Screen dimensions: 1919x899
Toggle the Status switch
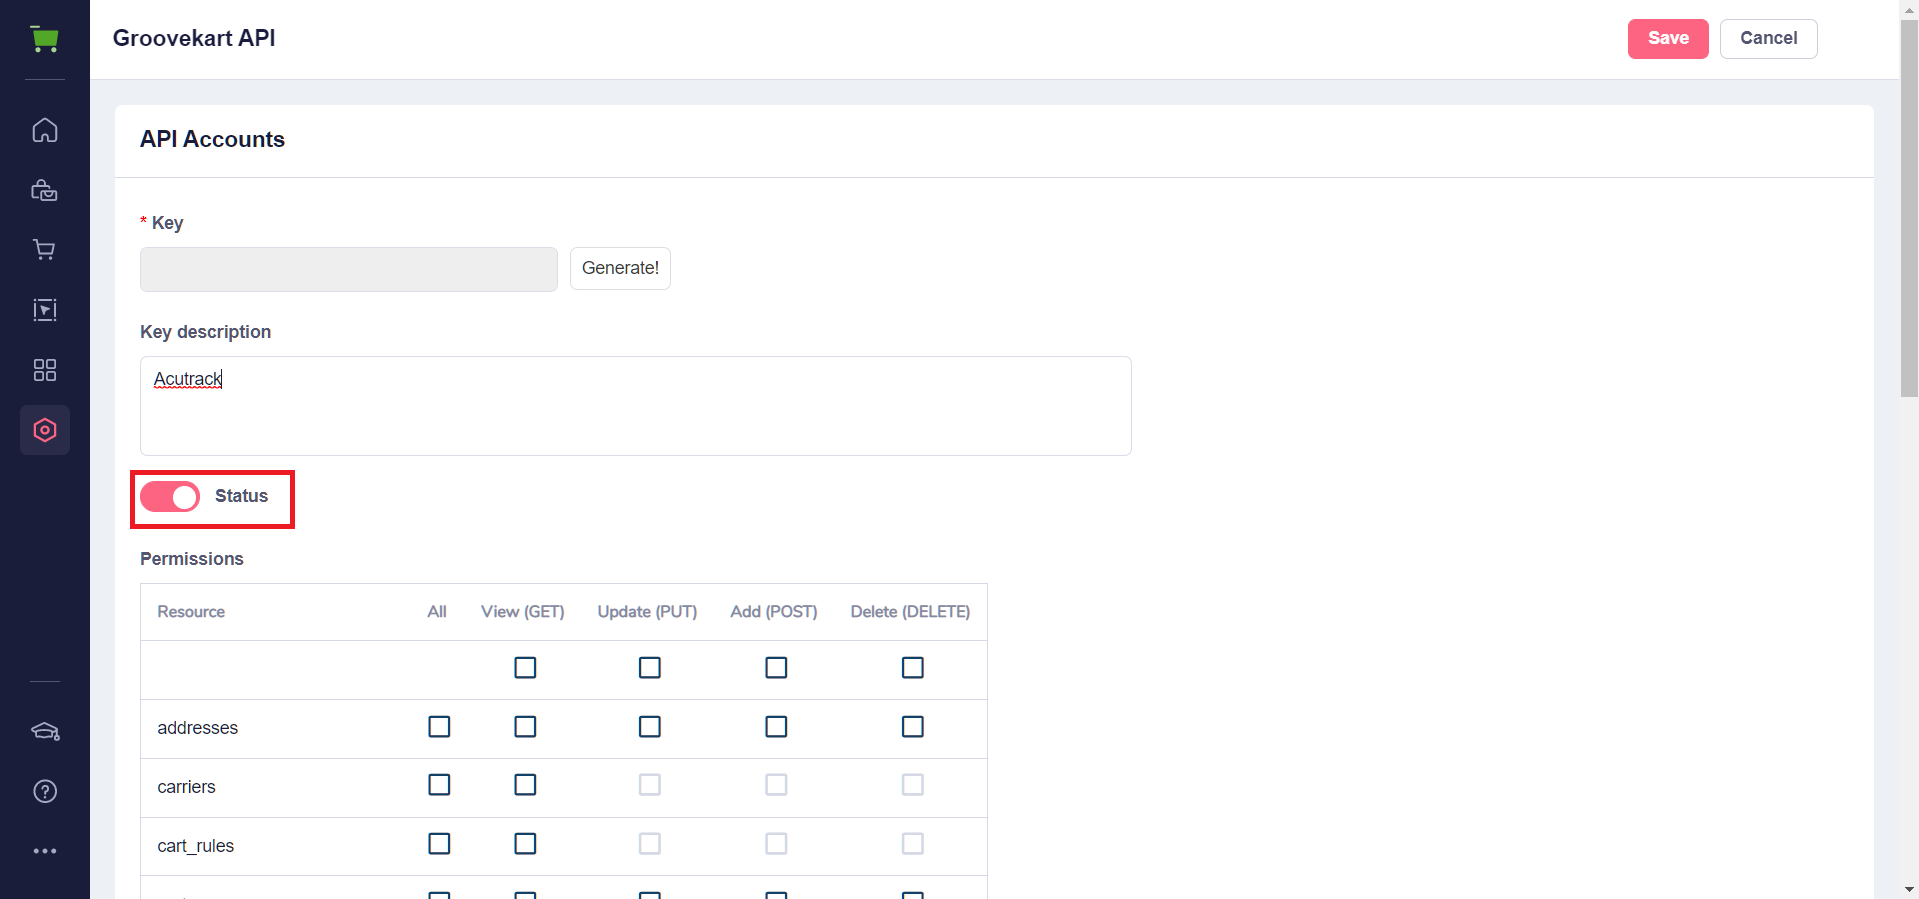click(x=170, y=497)
